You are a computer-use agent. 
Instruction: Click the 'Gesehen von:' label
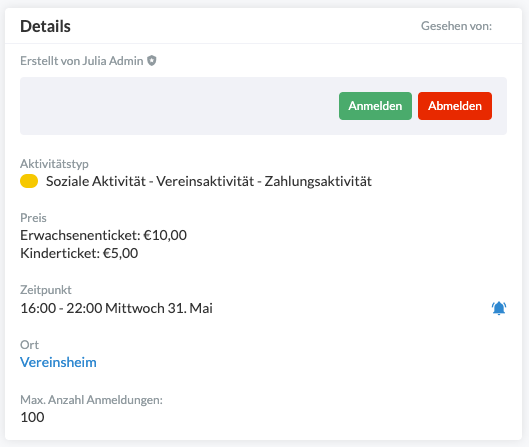[x=456, y=26]
